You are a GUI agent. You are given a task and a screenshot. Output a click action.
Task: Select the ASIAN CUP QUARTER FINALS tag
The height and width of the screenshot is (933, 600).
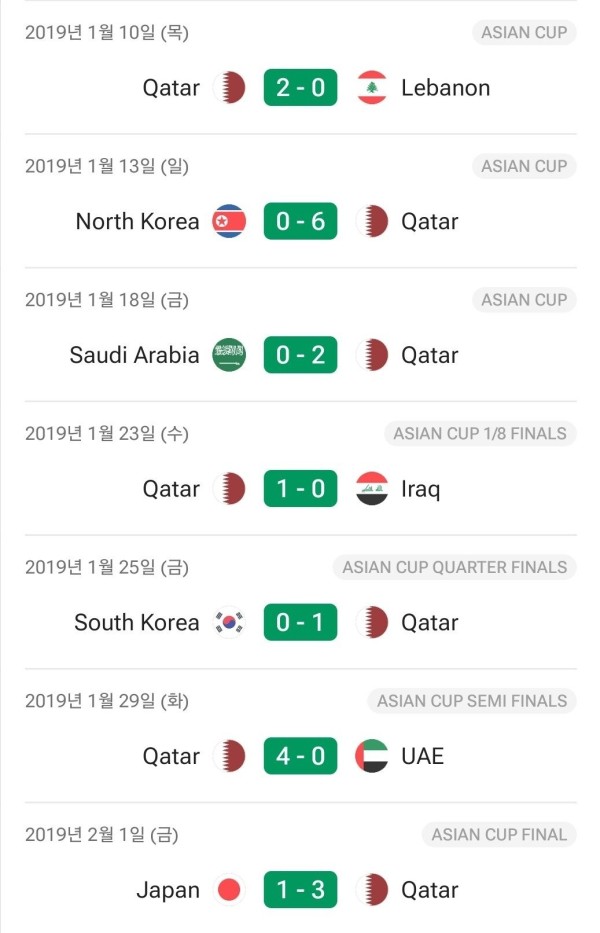455,567
